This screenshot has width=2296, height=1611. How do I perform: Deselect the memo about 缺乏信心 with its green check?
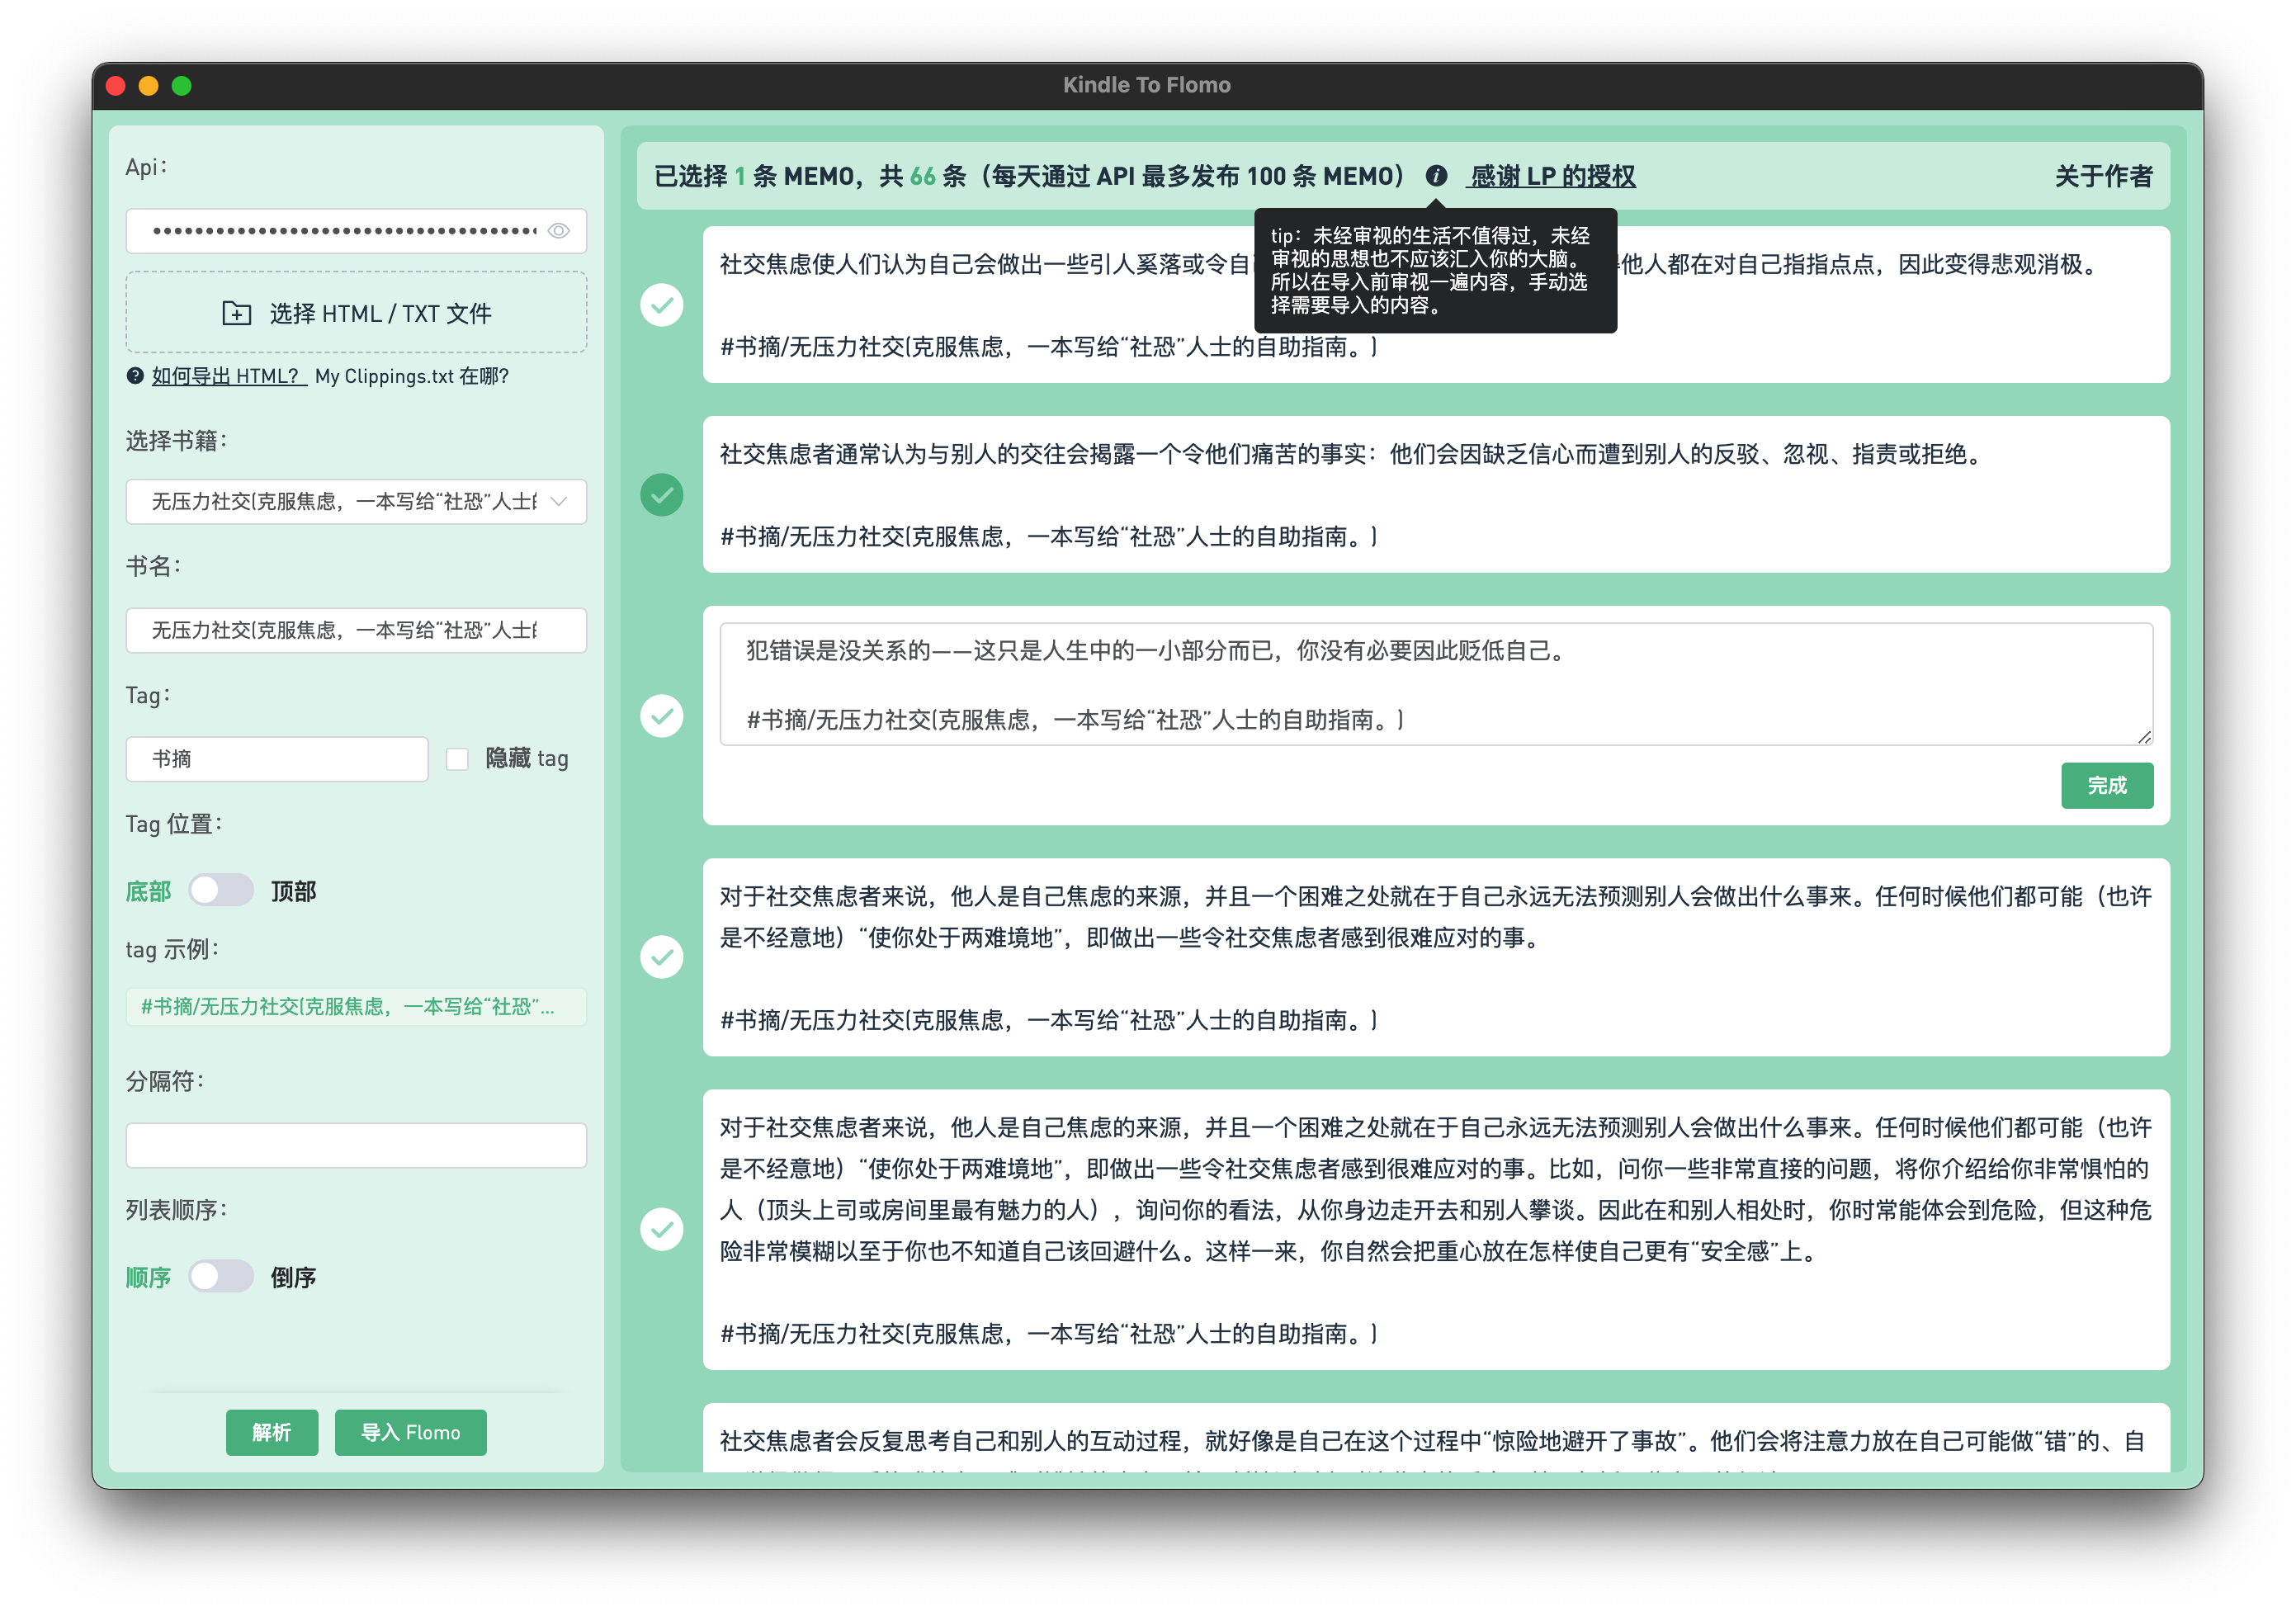click(x=662, y=495)
